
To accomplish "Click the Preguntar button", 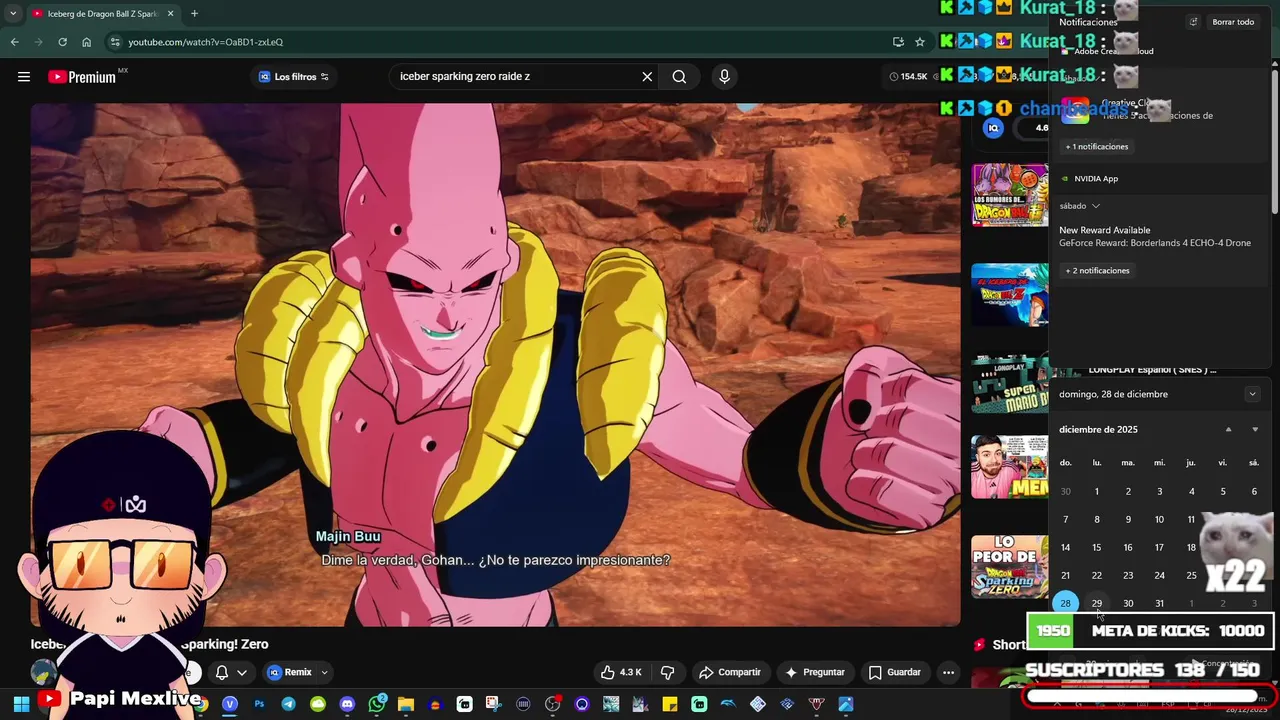I will [815, 672].
